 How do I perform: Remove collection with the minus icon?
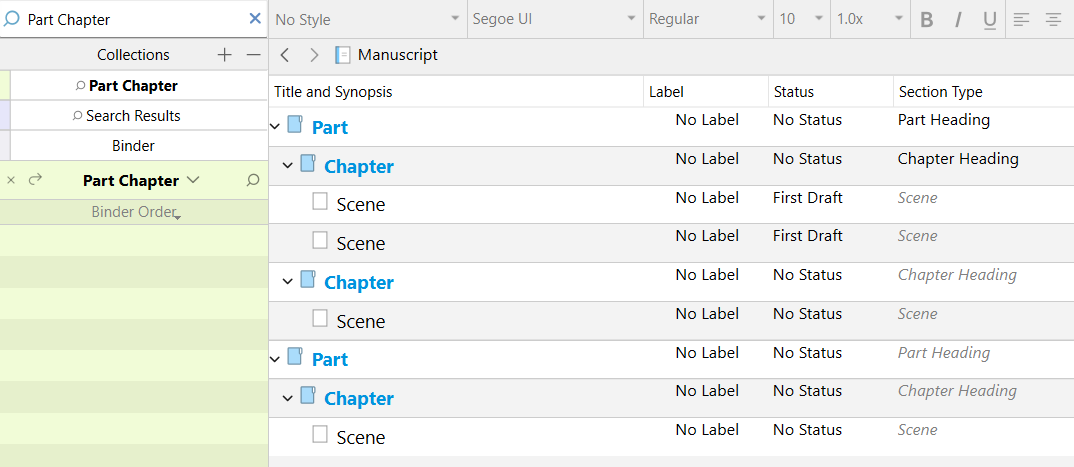[x=253, y=55]
